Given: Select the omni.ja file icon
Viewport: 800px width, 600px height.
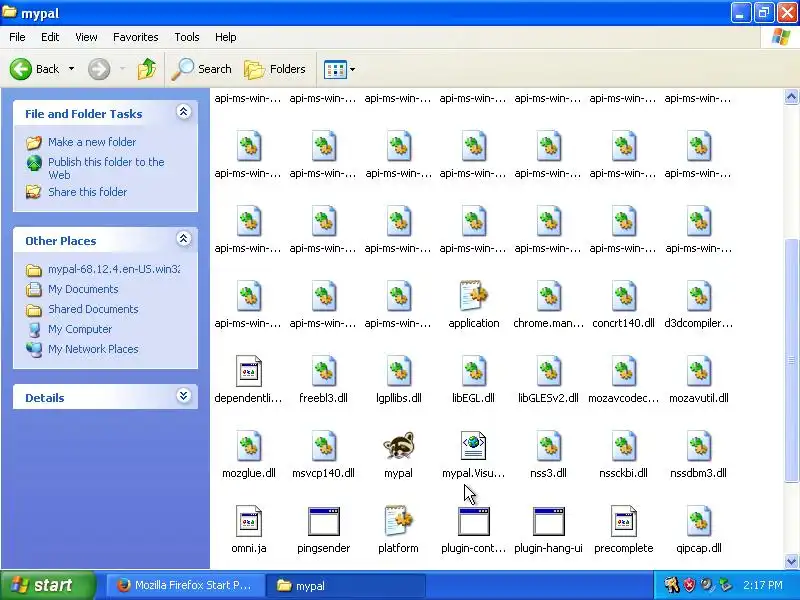Looking at the screenshot, I should point(248,521).
